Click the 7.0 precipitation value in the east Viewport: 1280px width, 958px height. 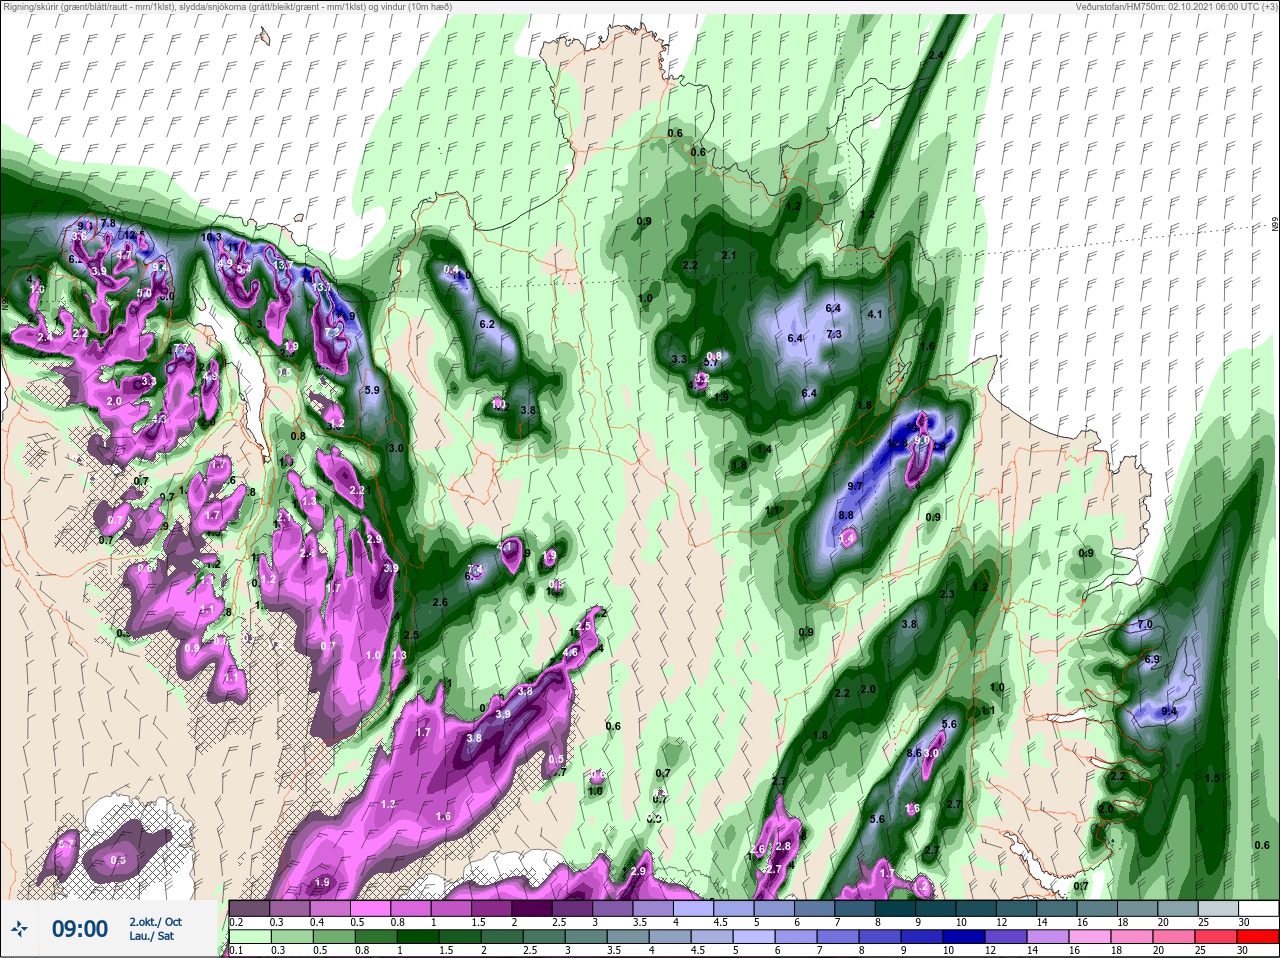pyautogui.click(x=1145, y=625)
